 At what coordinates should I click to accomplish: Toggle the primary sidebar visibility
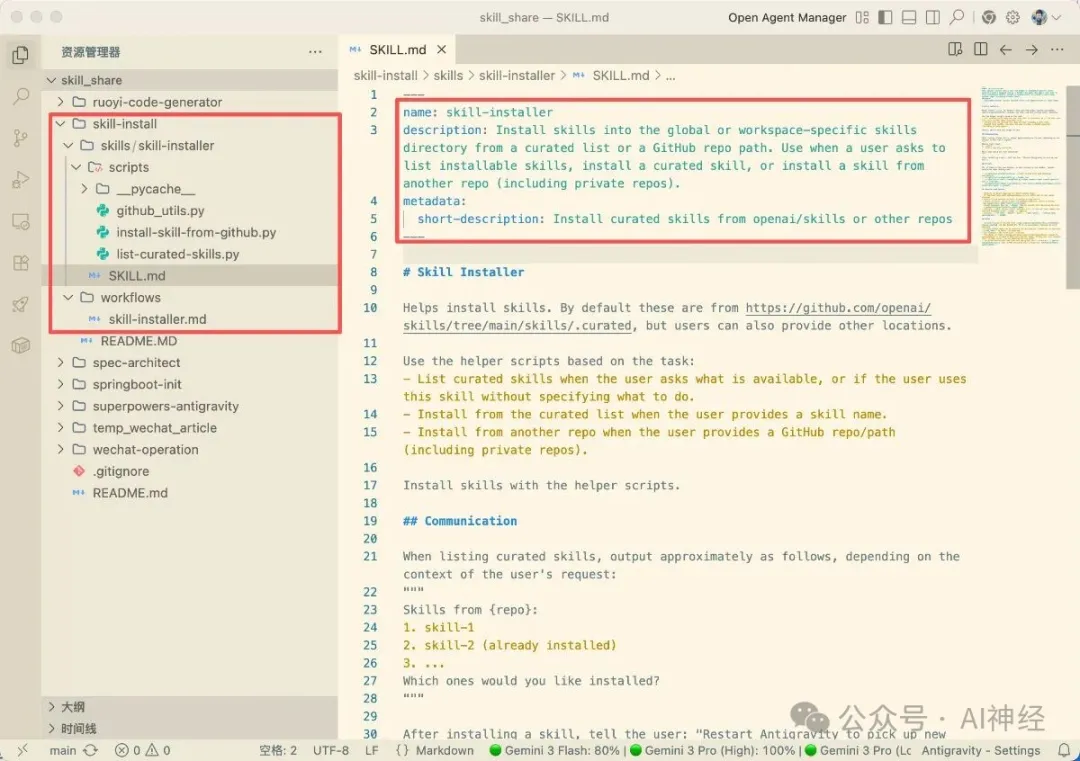pyautogui.click(x=884, y=17)
